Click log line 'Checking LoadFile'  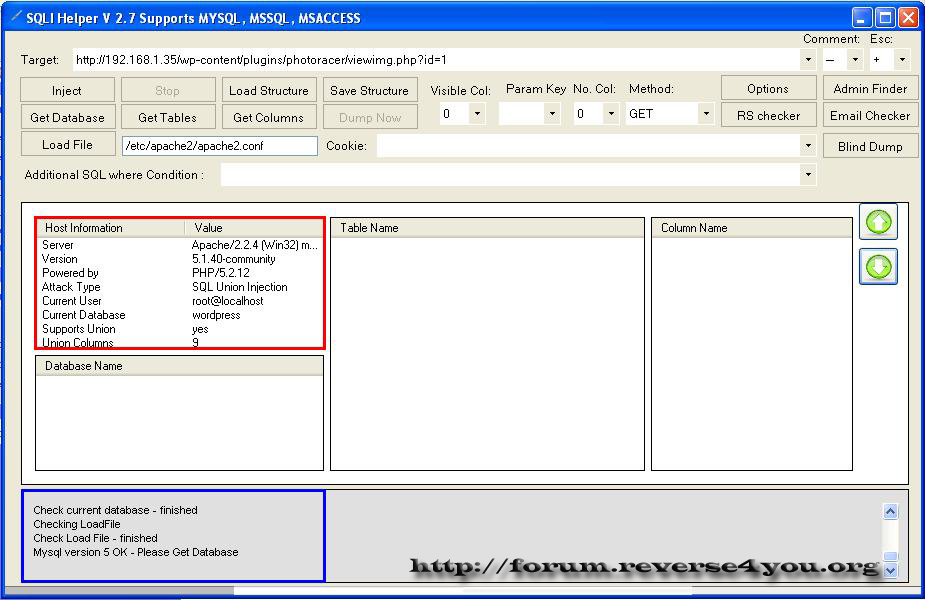(77, 524)
